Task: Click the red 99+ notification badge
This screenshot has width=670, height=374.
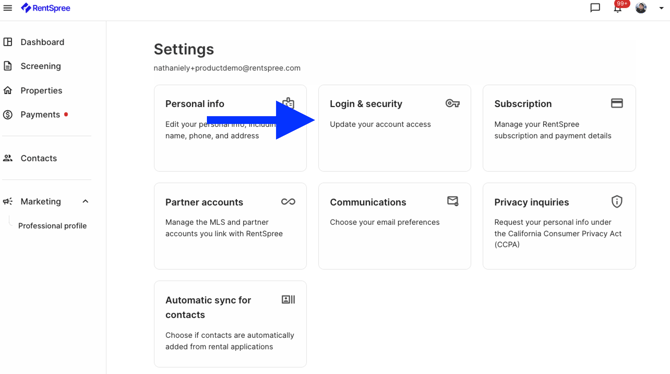Action: click(622, 4)
